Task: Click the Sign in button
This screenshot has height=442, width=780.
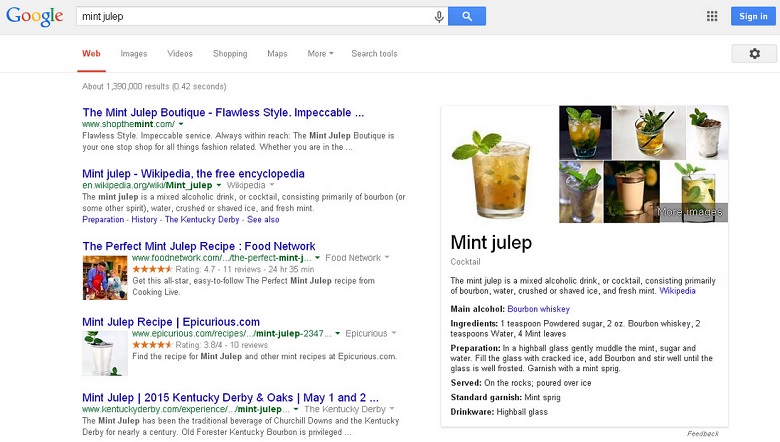Action: tap(751, 16)
